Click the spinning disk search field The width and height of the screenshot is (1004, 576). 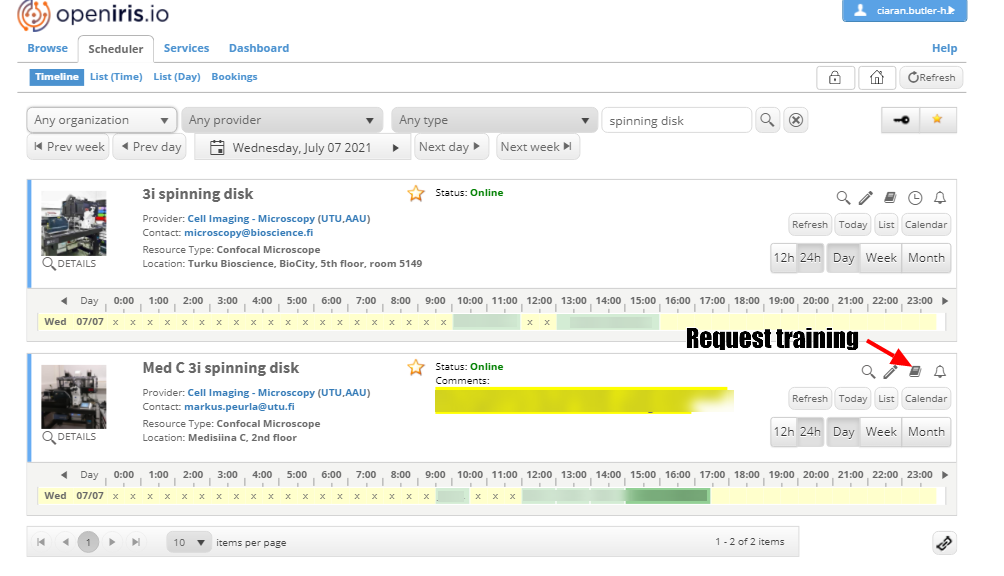676,120
